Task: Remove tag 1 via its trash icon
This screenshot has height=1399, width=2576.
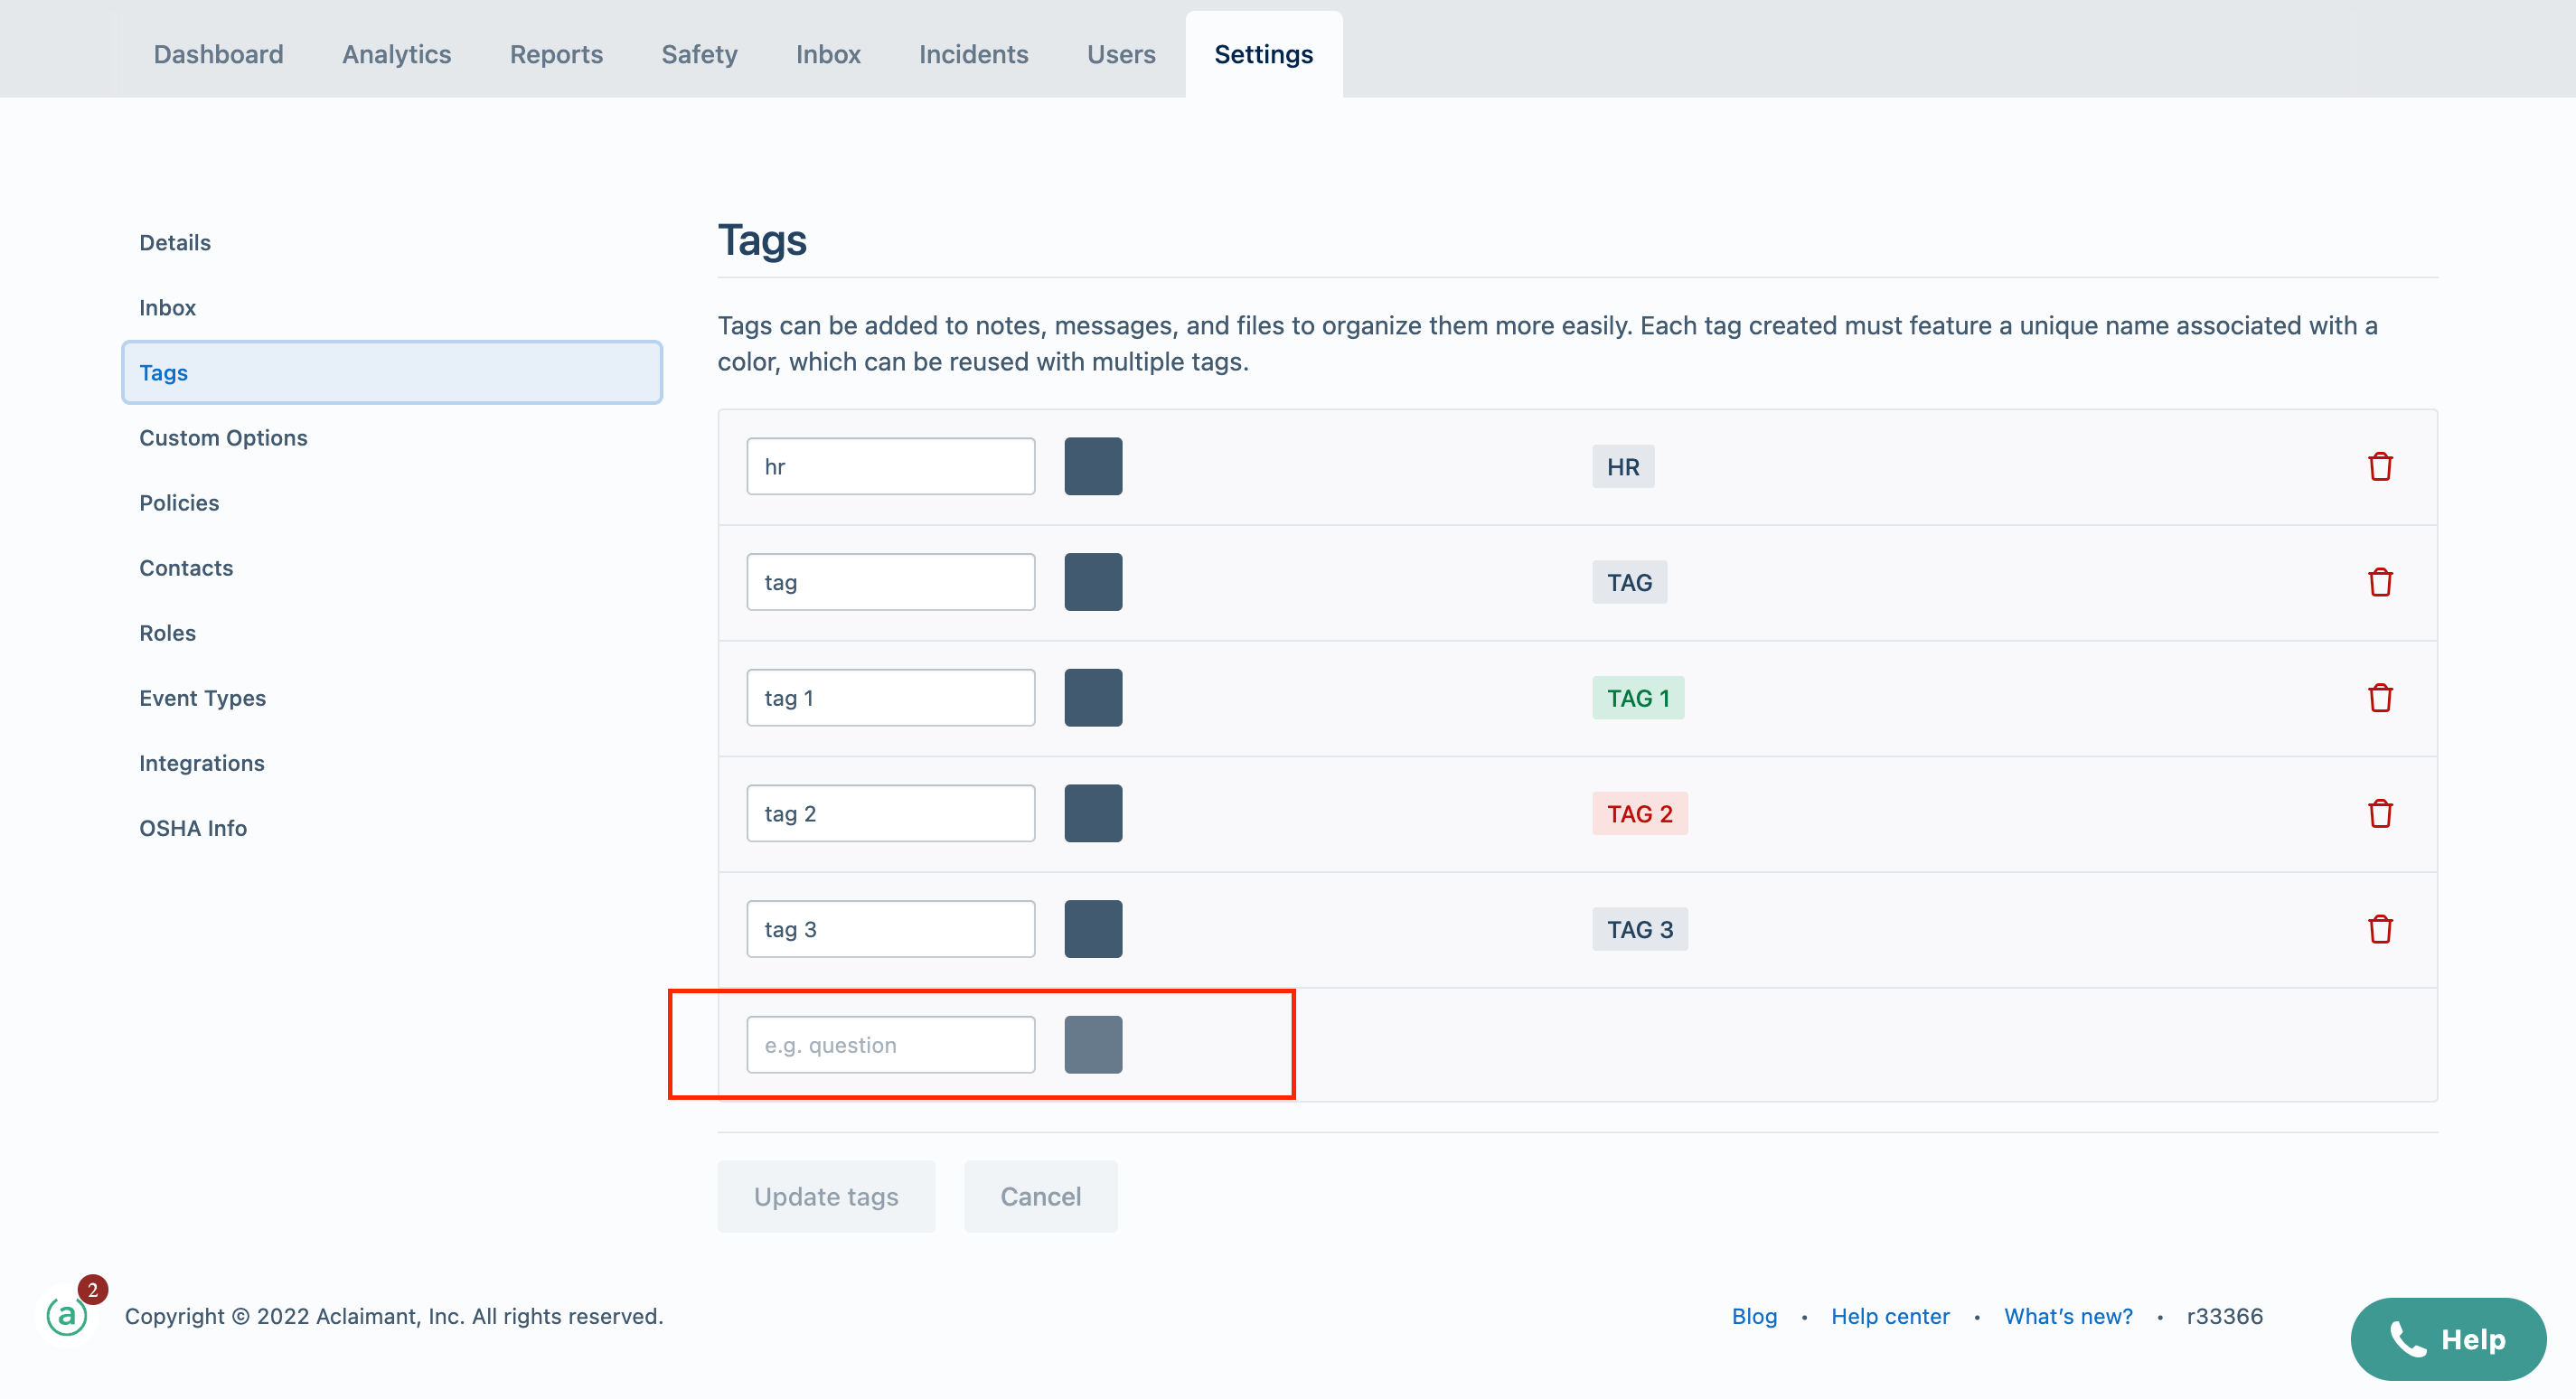Action: point(2380,698)
